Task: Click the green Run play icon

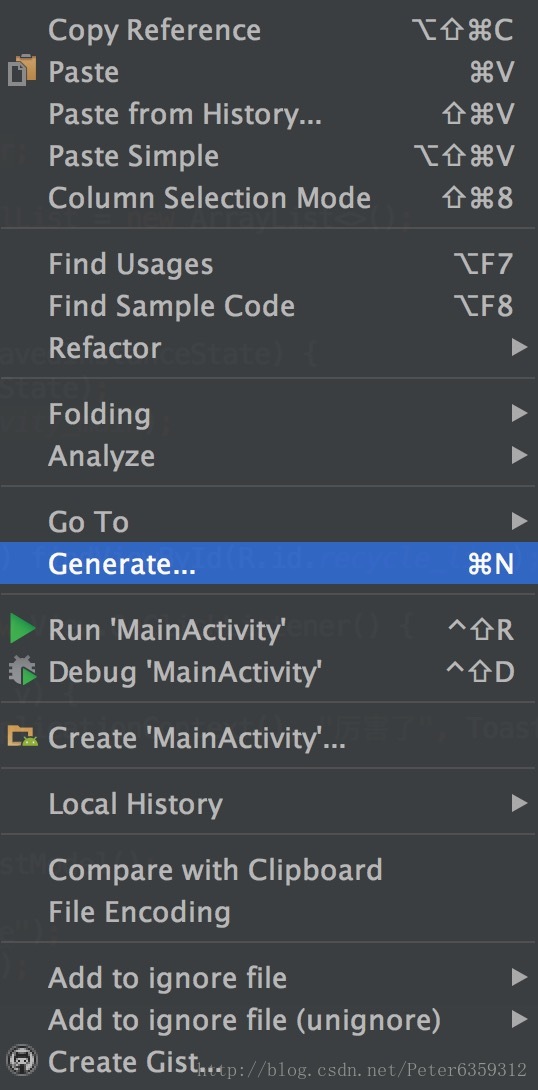Action: [x=22, y=630]
